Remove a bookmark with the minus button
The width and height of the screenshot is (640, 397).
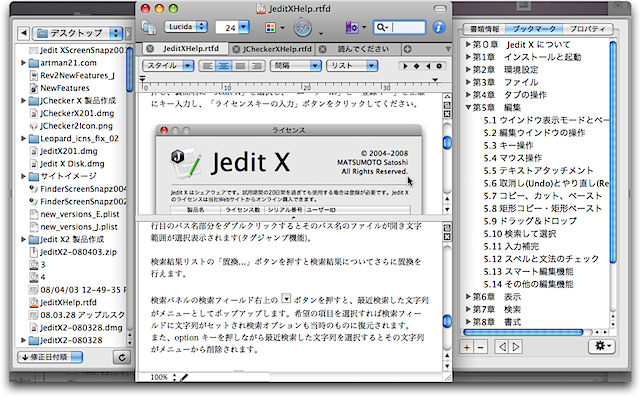[x=481, y=347]
